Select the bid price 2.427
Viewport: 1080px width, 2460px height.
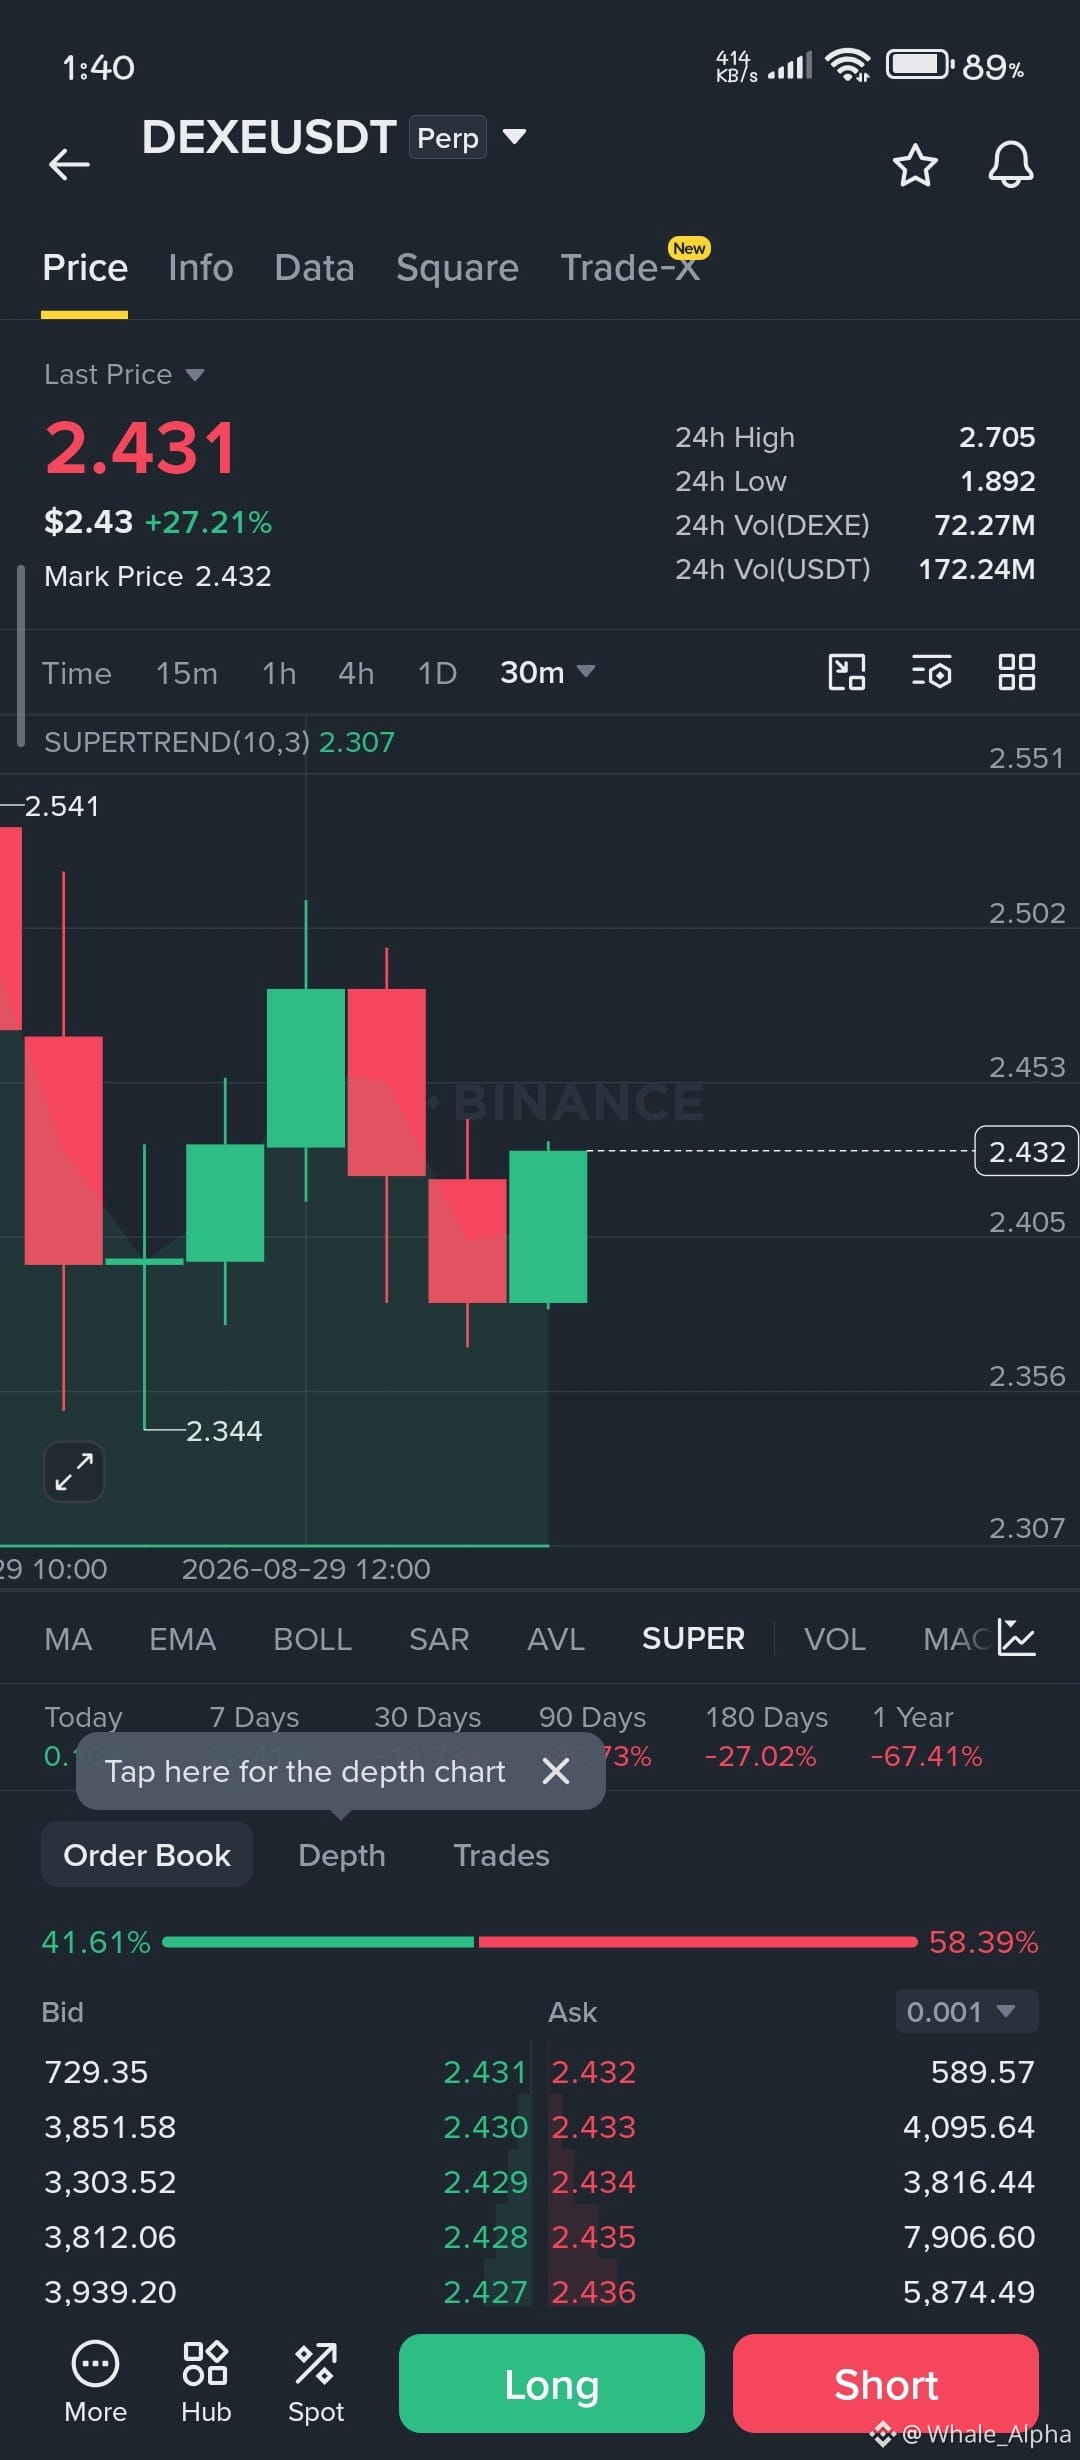[x=485, y=2292]
